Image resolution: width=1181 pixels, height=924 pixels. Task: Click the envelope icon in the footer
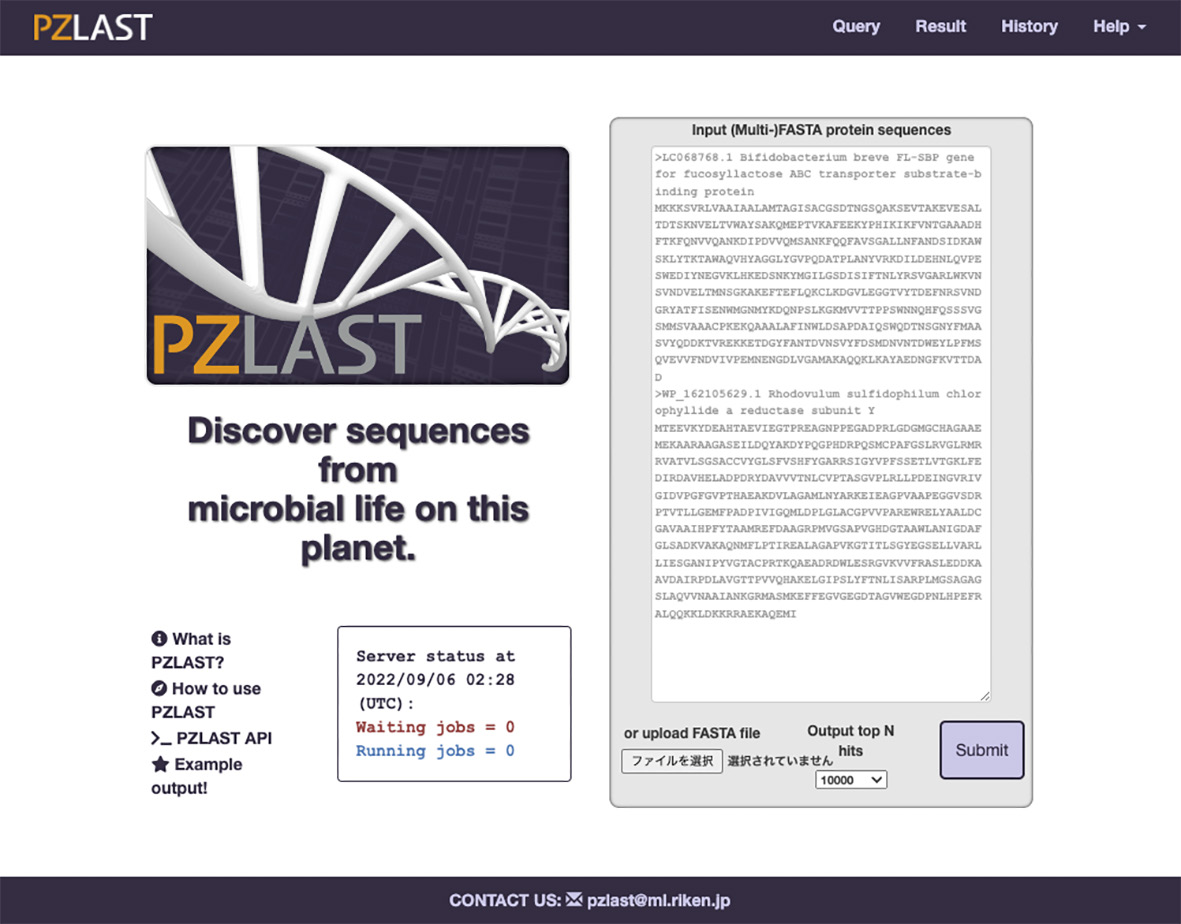[x=574, y=900]
